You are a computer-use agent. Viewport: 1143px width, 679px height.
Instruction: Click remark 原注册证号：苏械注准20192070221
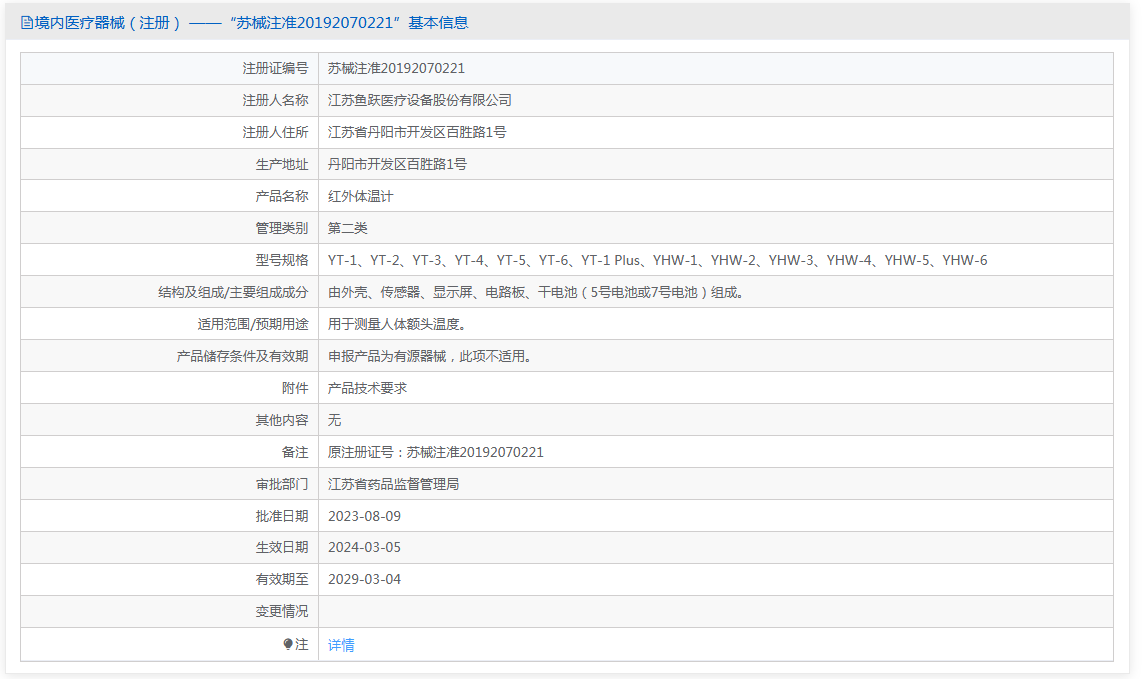(436, 452)
